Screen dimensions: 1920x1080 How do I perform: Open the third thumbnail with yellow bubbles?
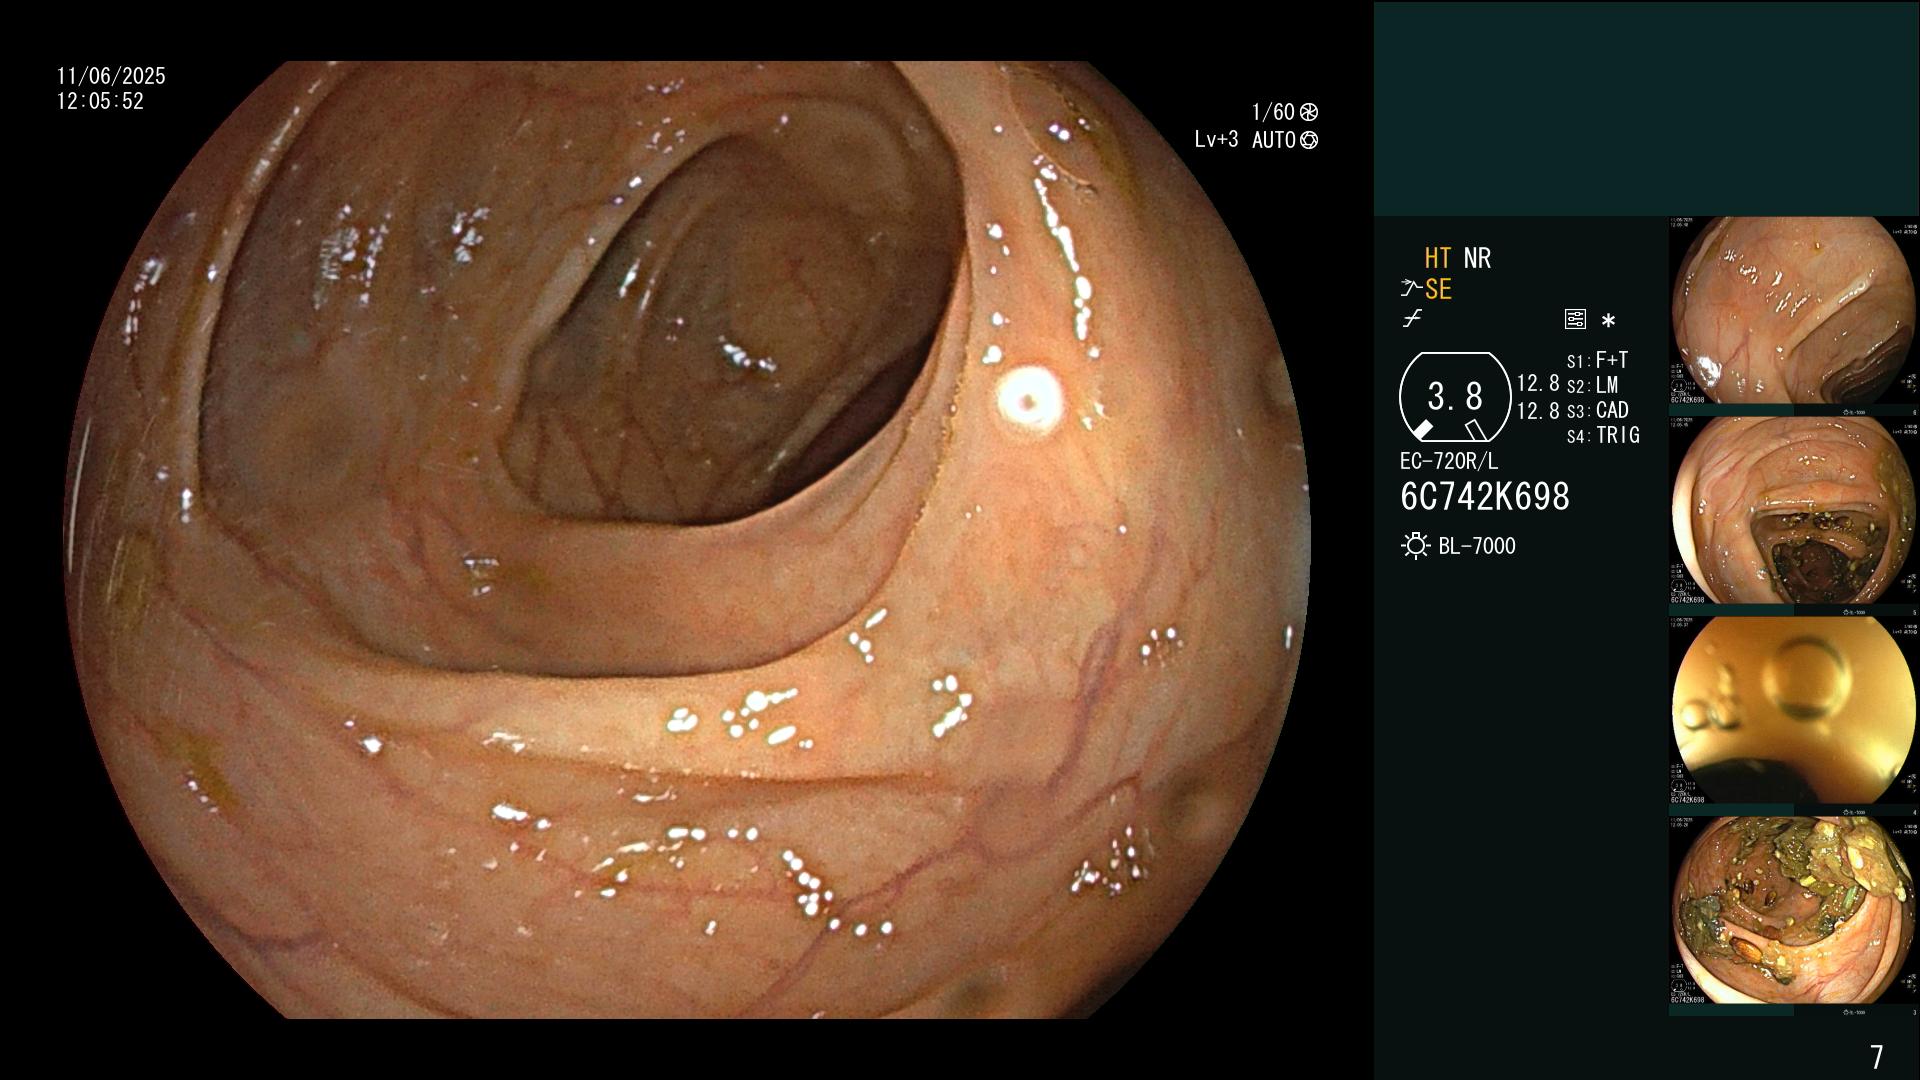1793,712
